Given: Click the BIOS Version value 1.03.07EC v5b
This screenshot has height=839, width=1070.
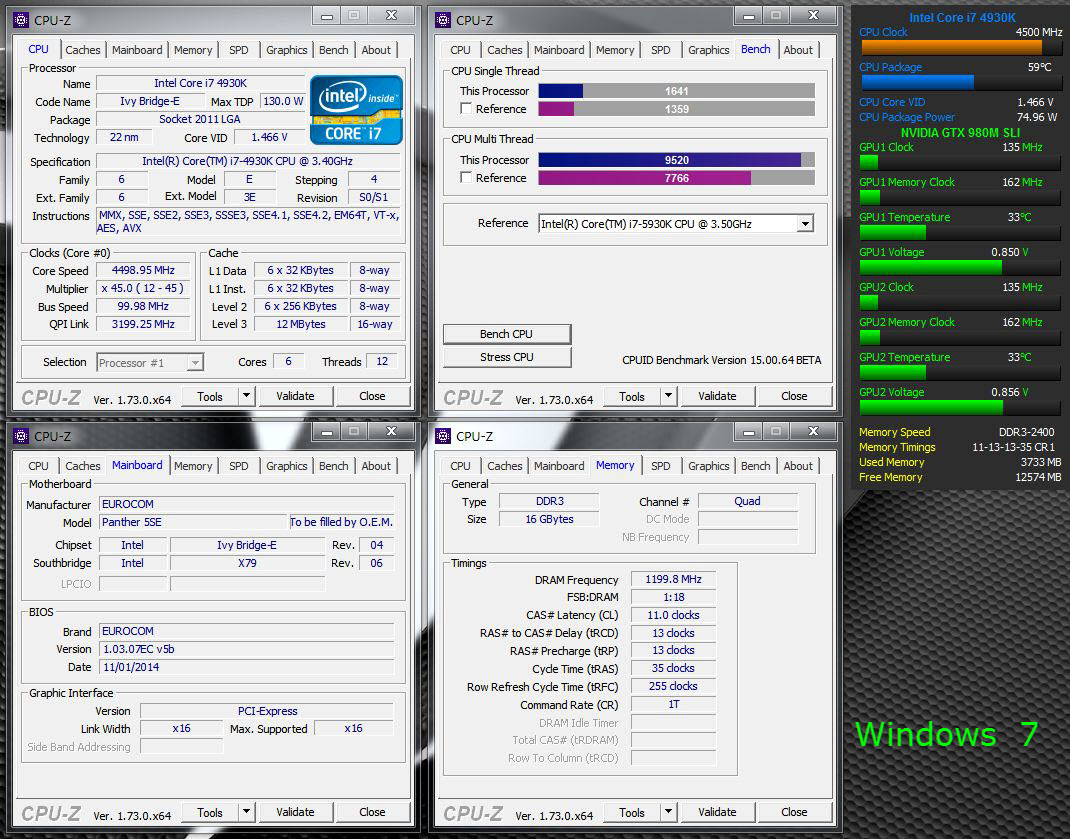Looking at the screenshot, I should click(246, 649).
